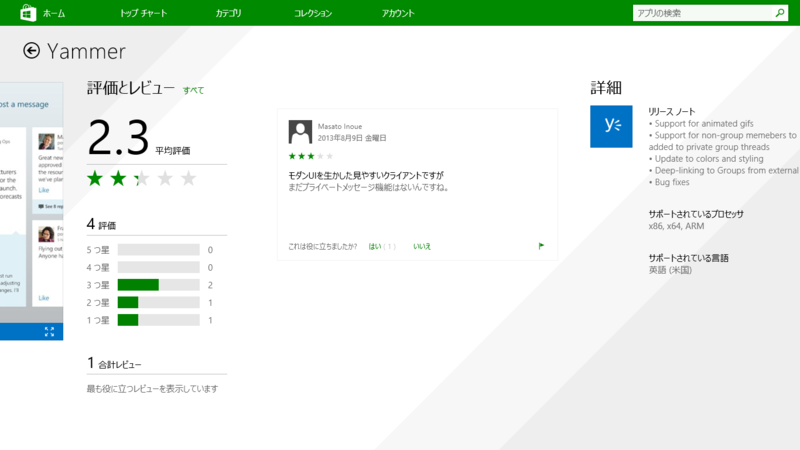
Task: Click the reviewer name Masato Inoue
Action: 340,127
